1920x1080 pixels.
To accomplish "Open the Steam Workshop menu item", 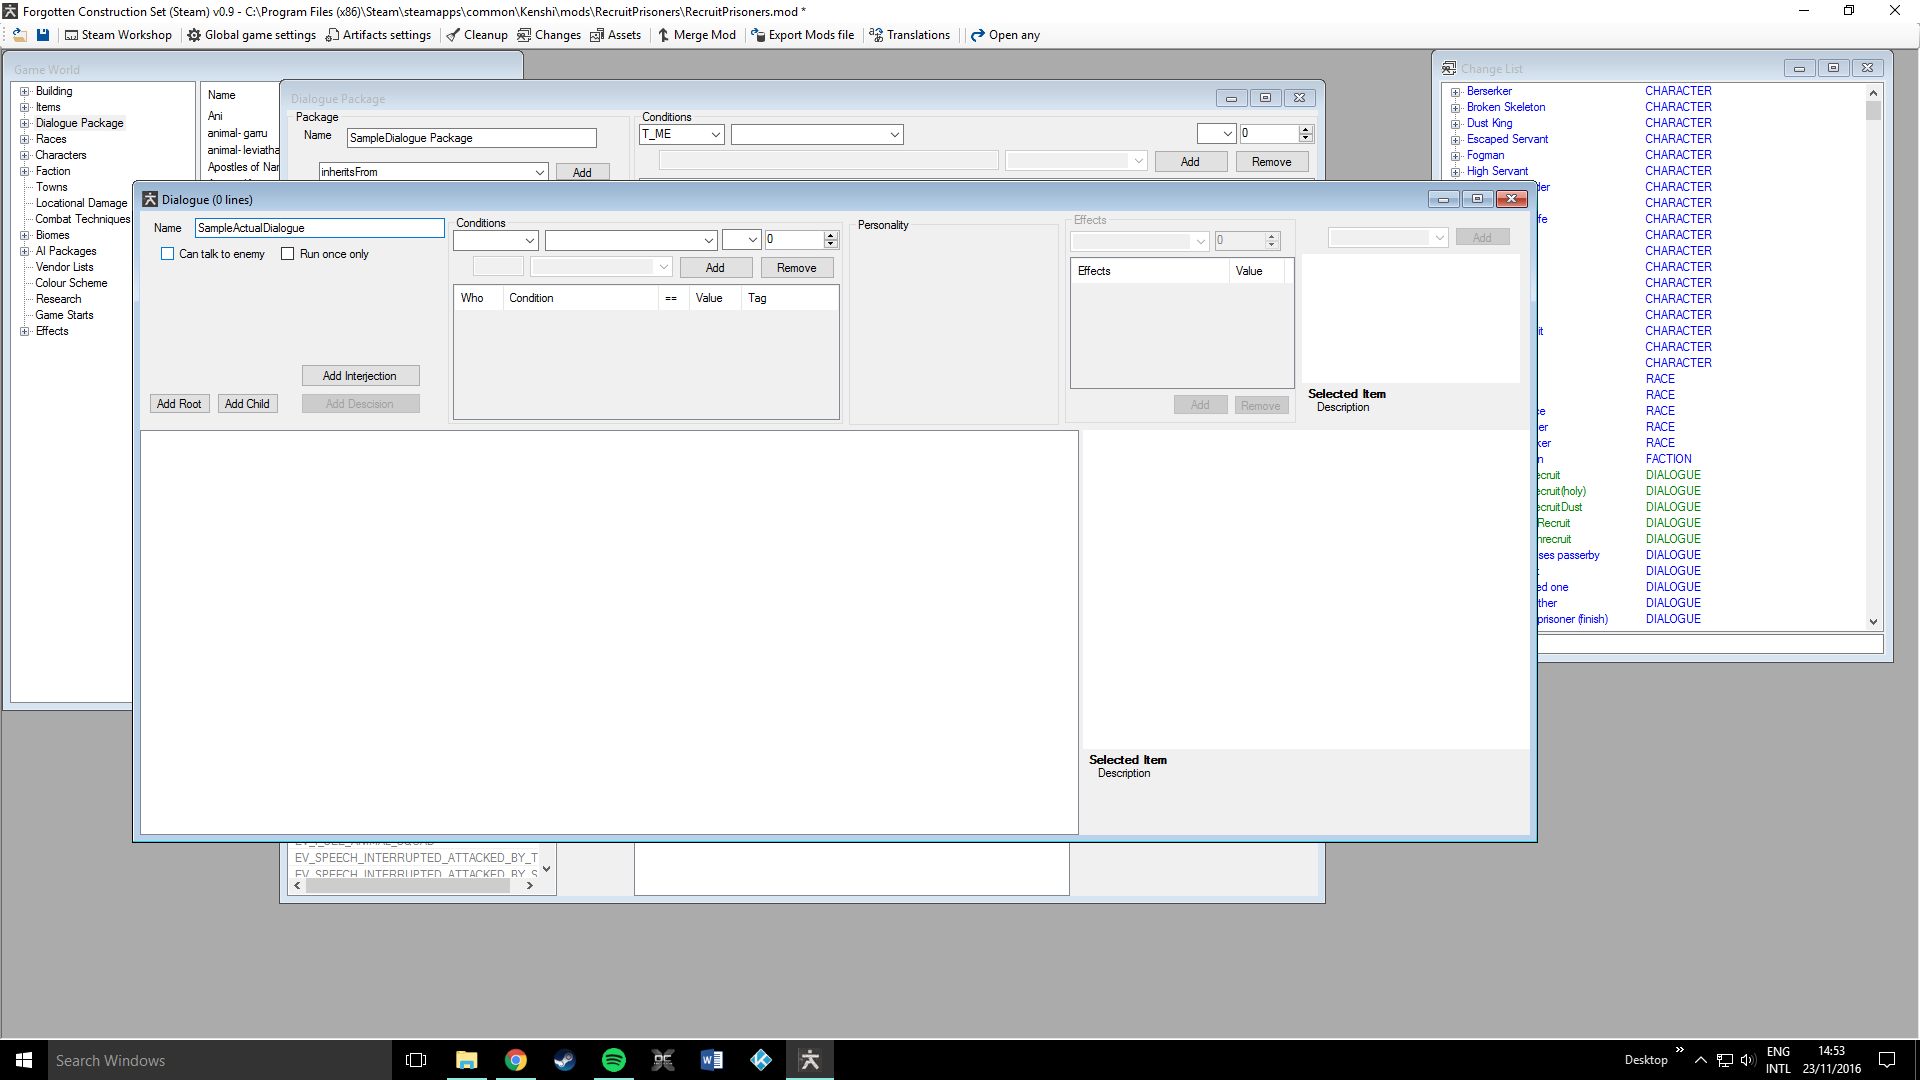I will 118,35.
